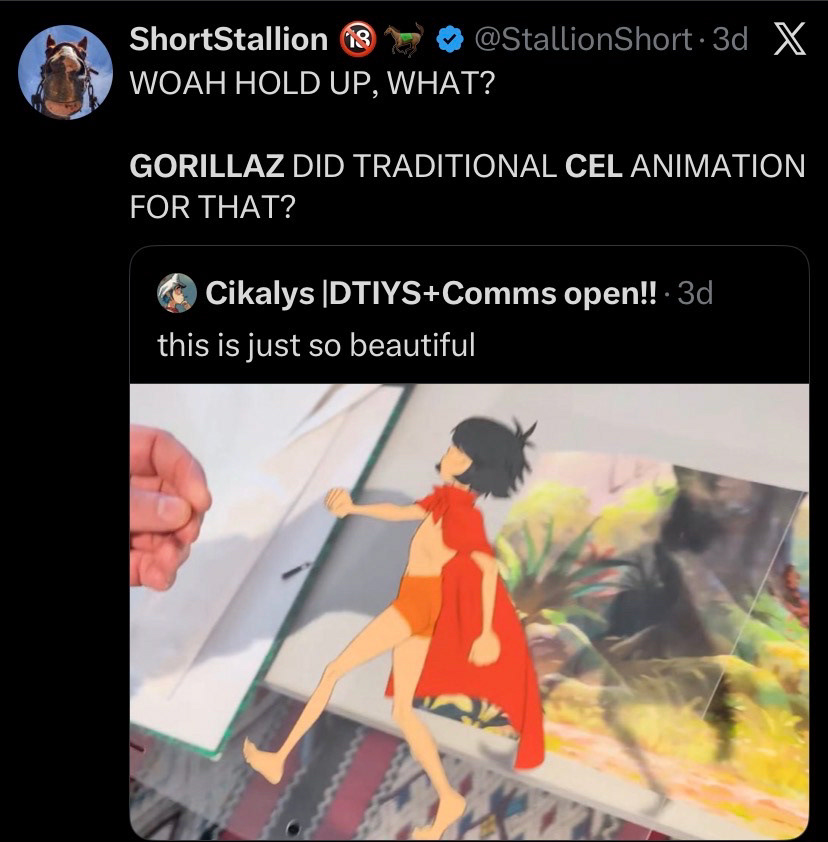
Task: Open the ShortStallion display name
Action: pyautogui.click(x=229, y=39)
